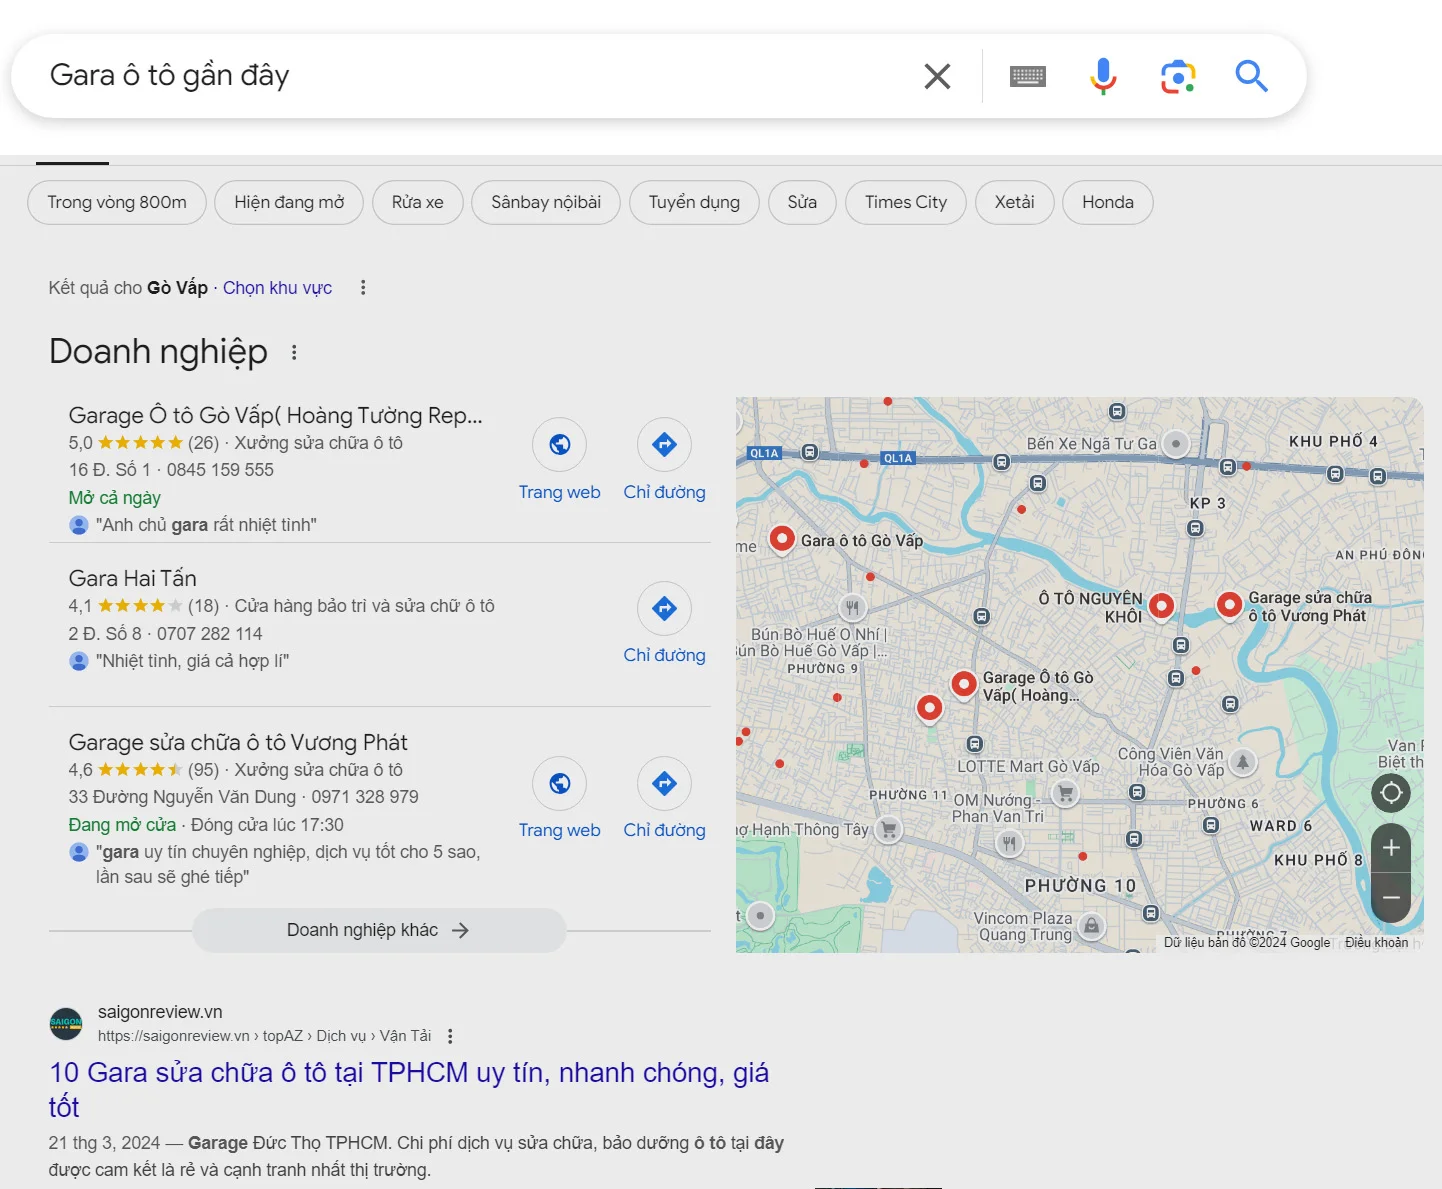Click the Bến Xe Ngã Tư Ga station marker
The image size is (1442, 1189).
[x=1176, y=443]
